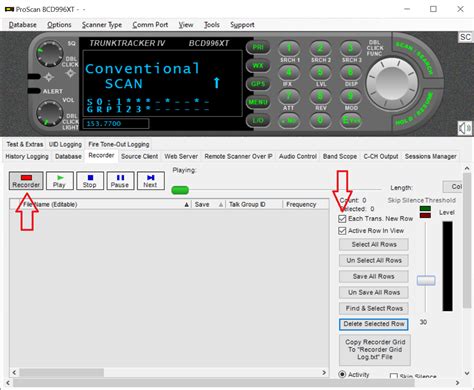Push the decimal No keypad button

tap(289, 120)
